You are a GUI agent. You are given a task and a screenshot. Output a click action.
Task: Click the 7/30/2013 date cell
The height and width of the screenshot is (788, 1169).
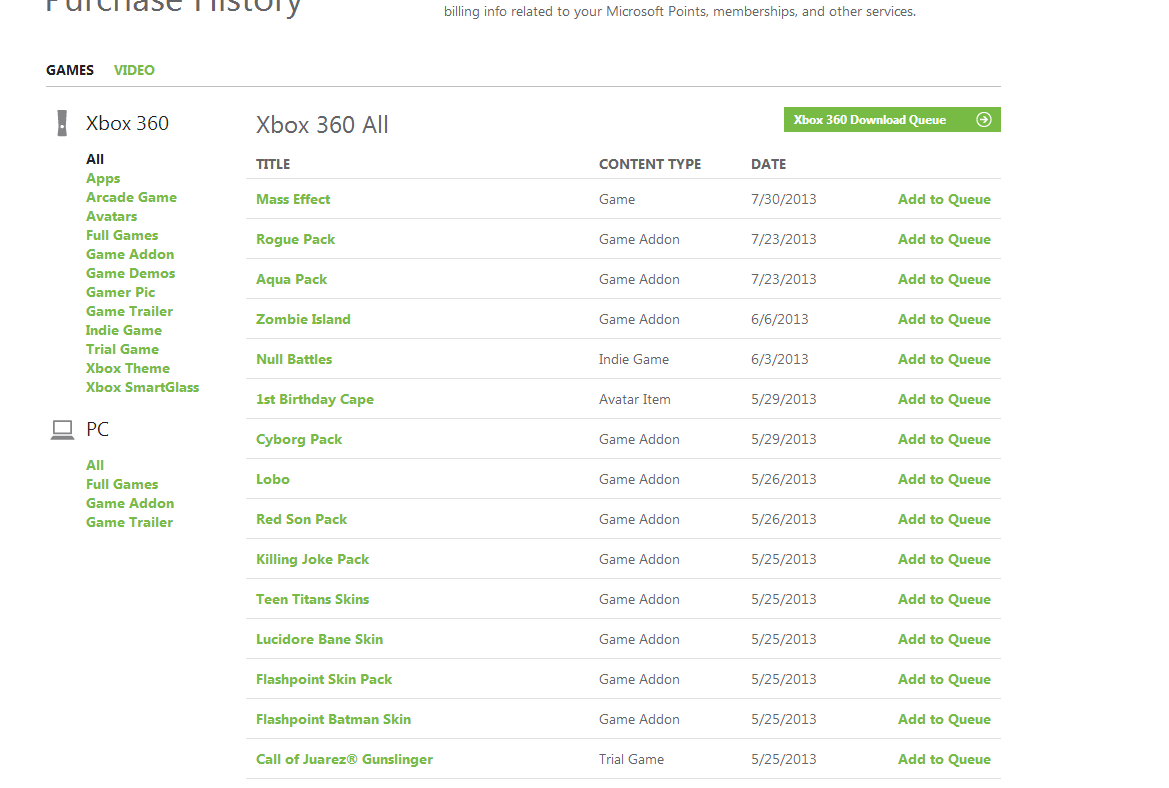[784, 199]
